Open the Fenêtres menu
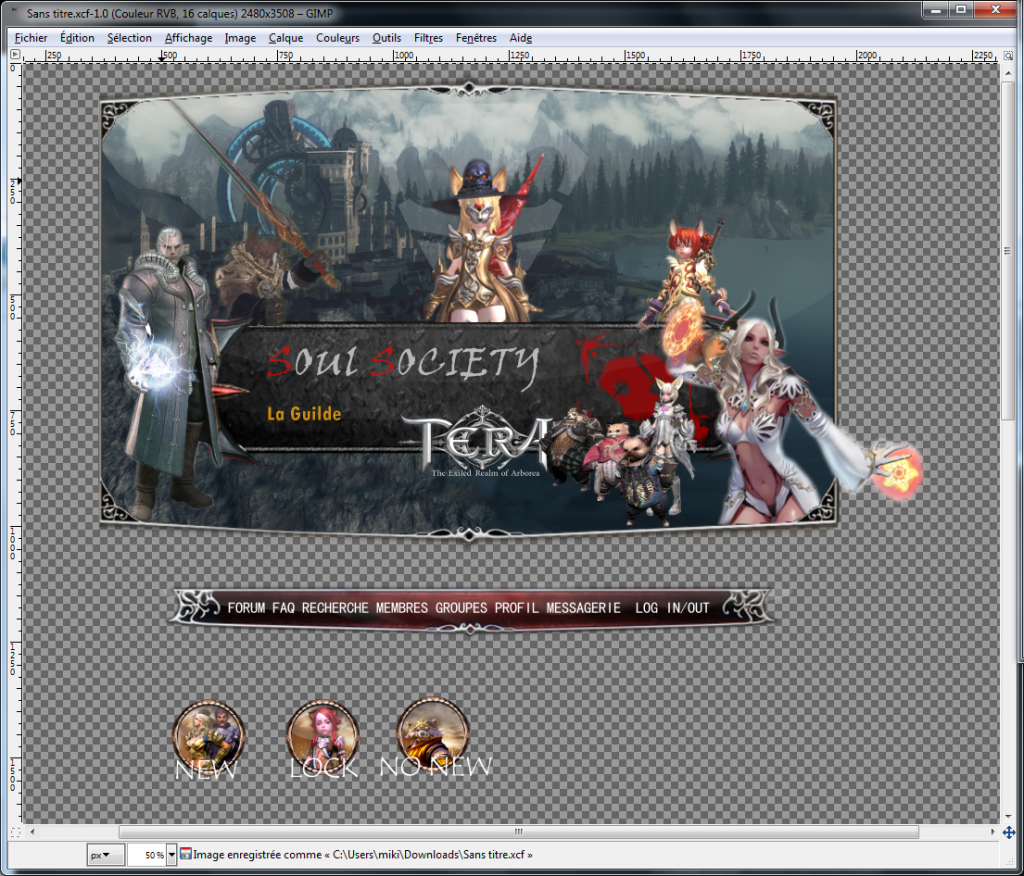This screenshot has width=1024, height=876. tap(476, 38)
